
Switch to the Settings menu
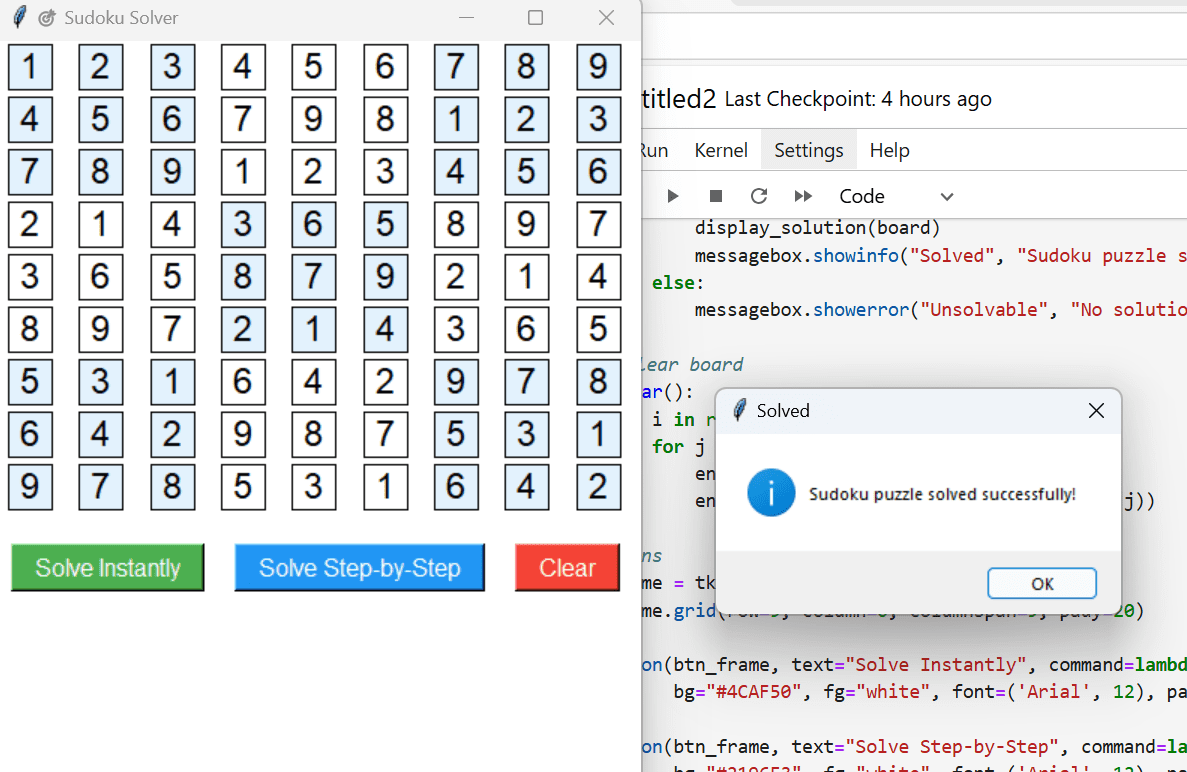point(808,150)
